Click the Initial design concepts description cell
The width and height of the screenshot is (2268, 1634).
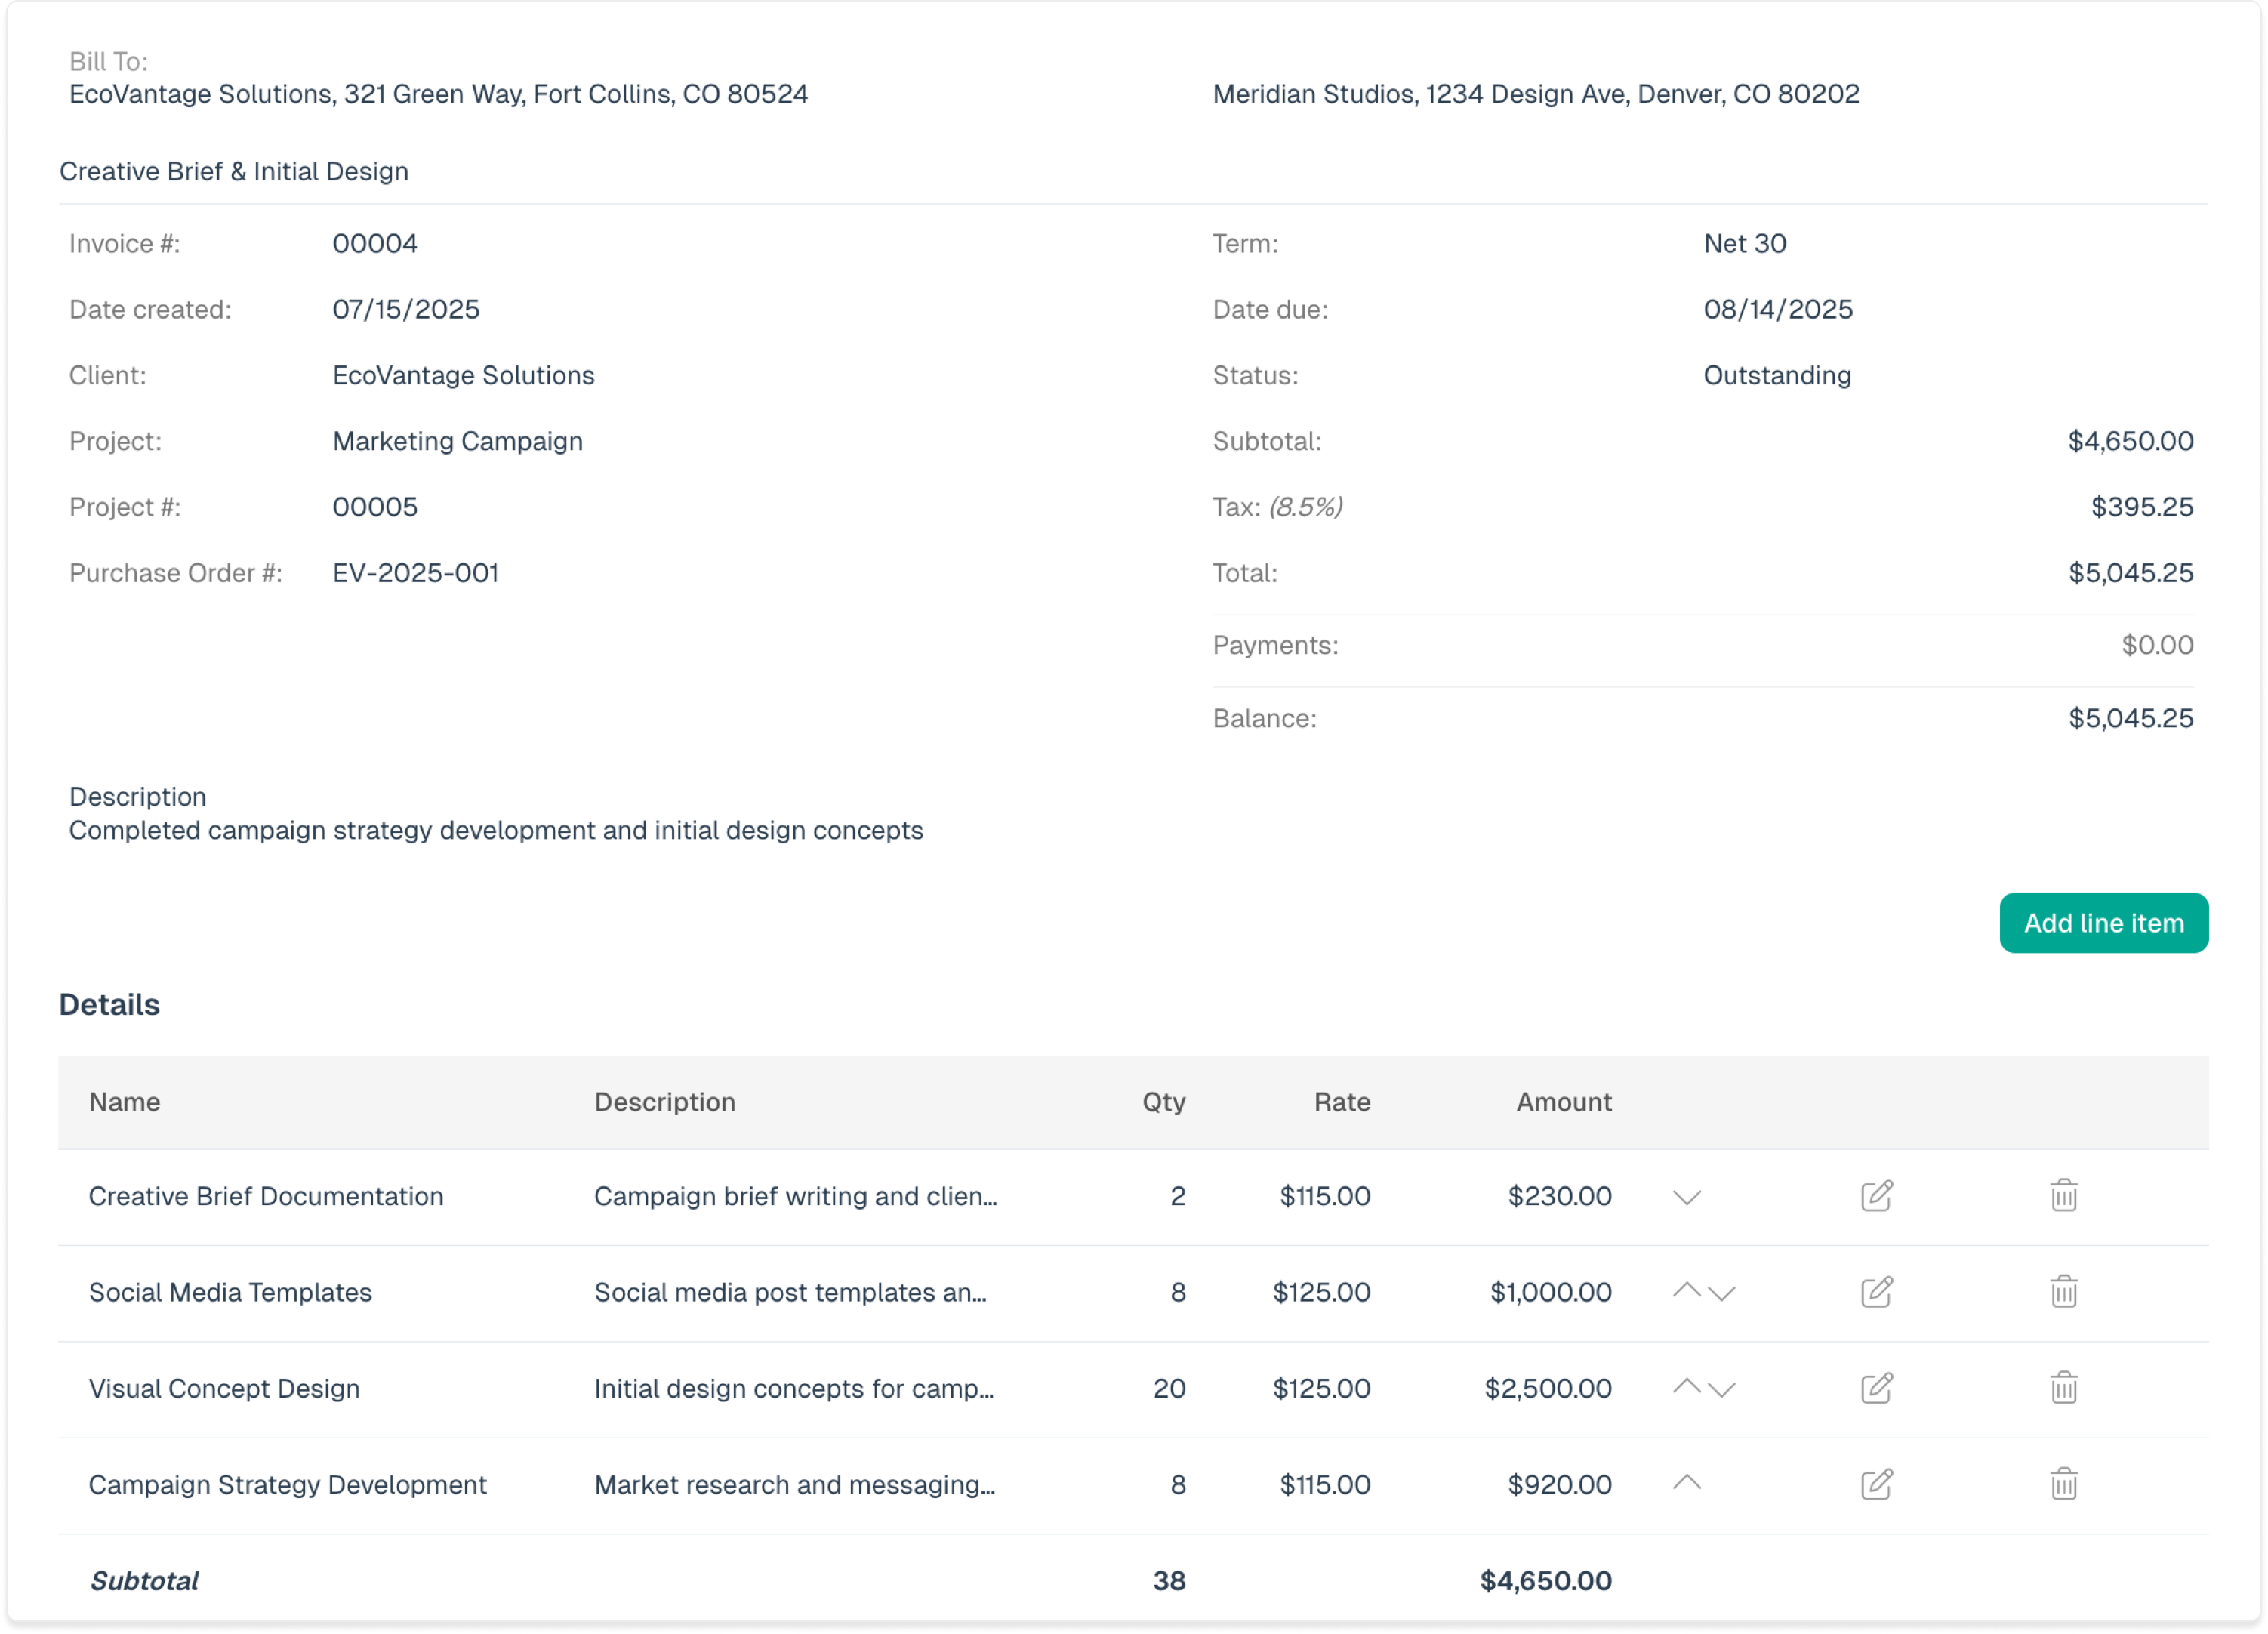pos(794,1388)
